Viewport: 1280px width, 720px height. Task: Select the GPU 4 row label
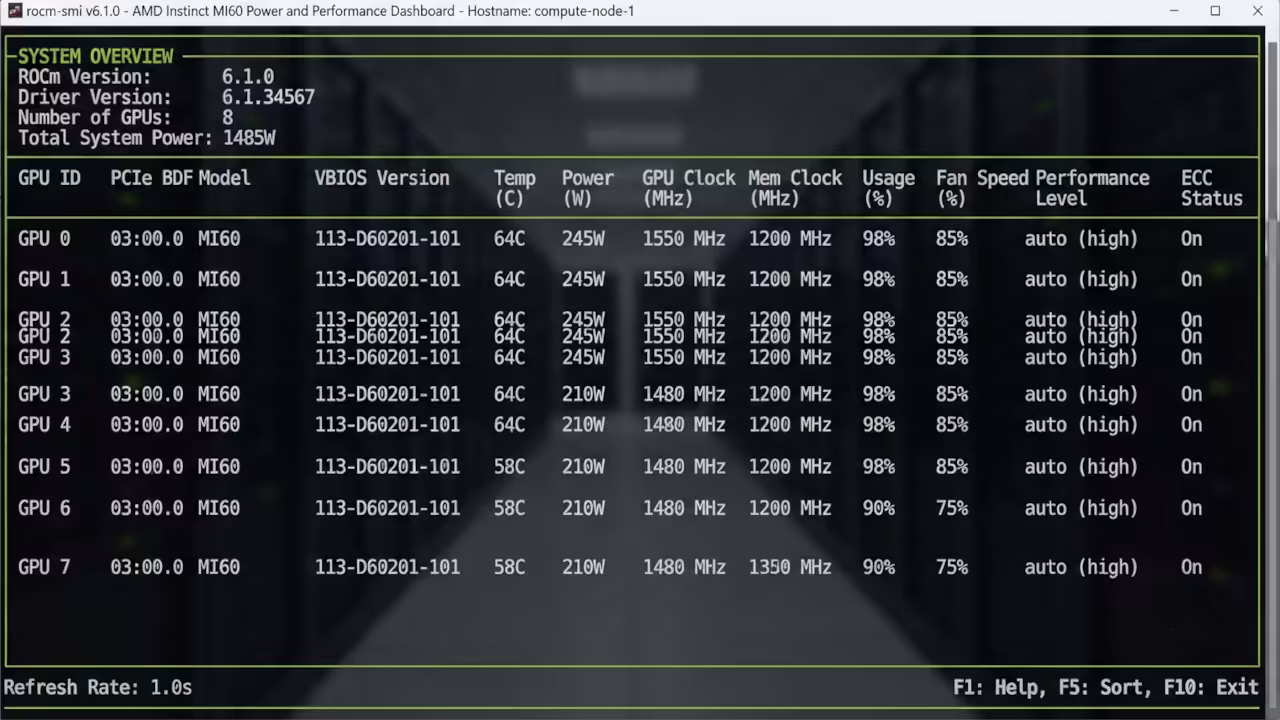44,425
